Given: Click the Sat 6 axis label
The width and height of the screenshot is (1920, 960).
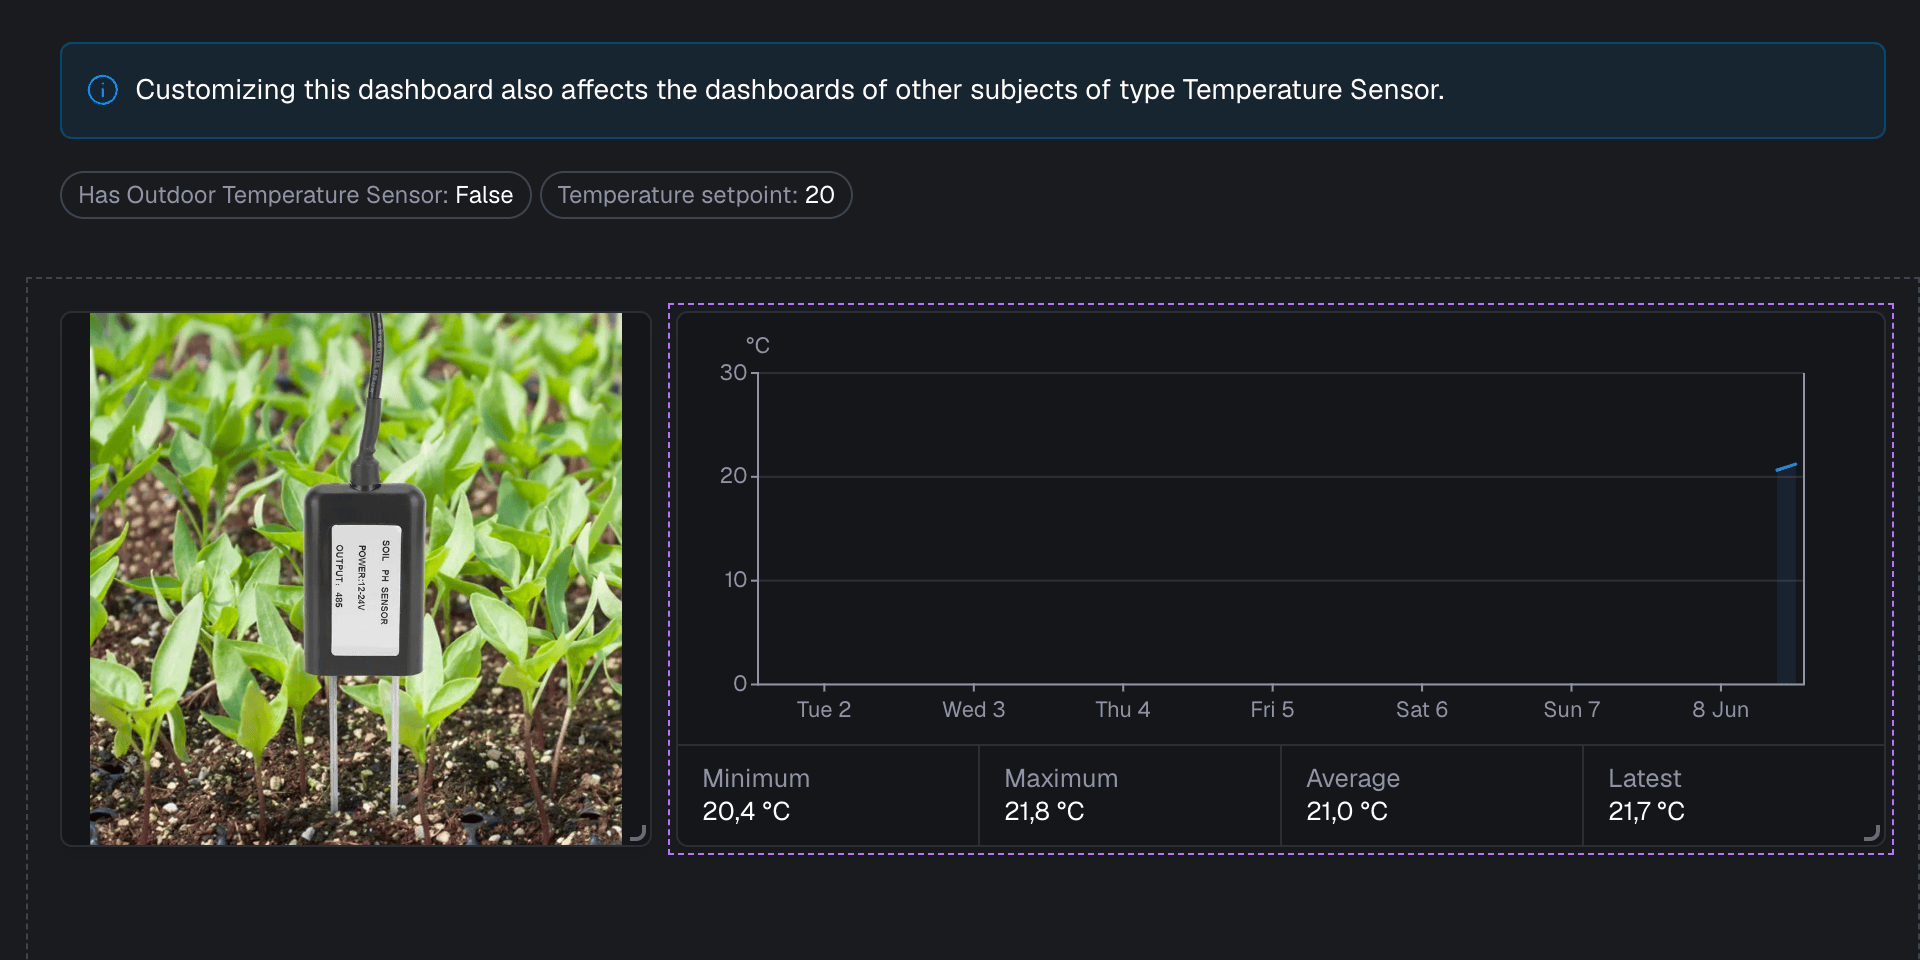Looking at the screenshot, I should (x=1422, y=710).
